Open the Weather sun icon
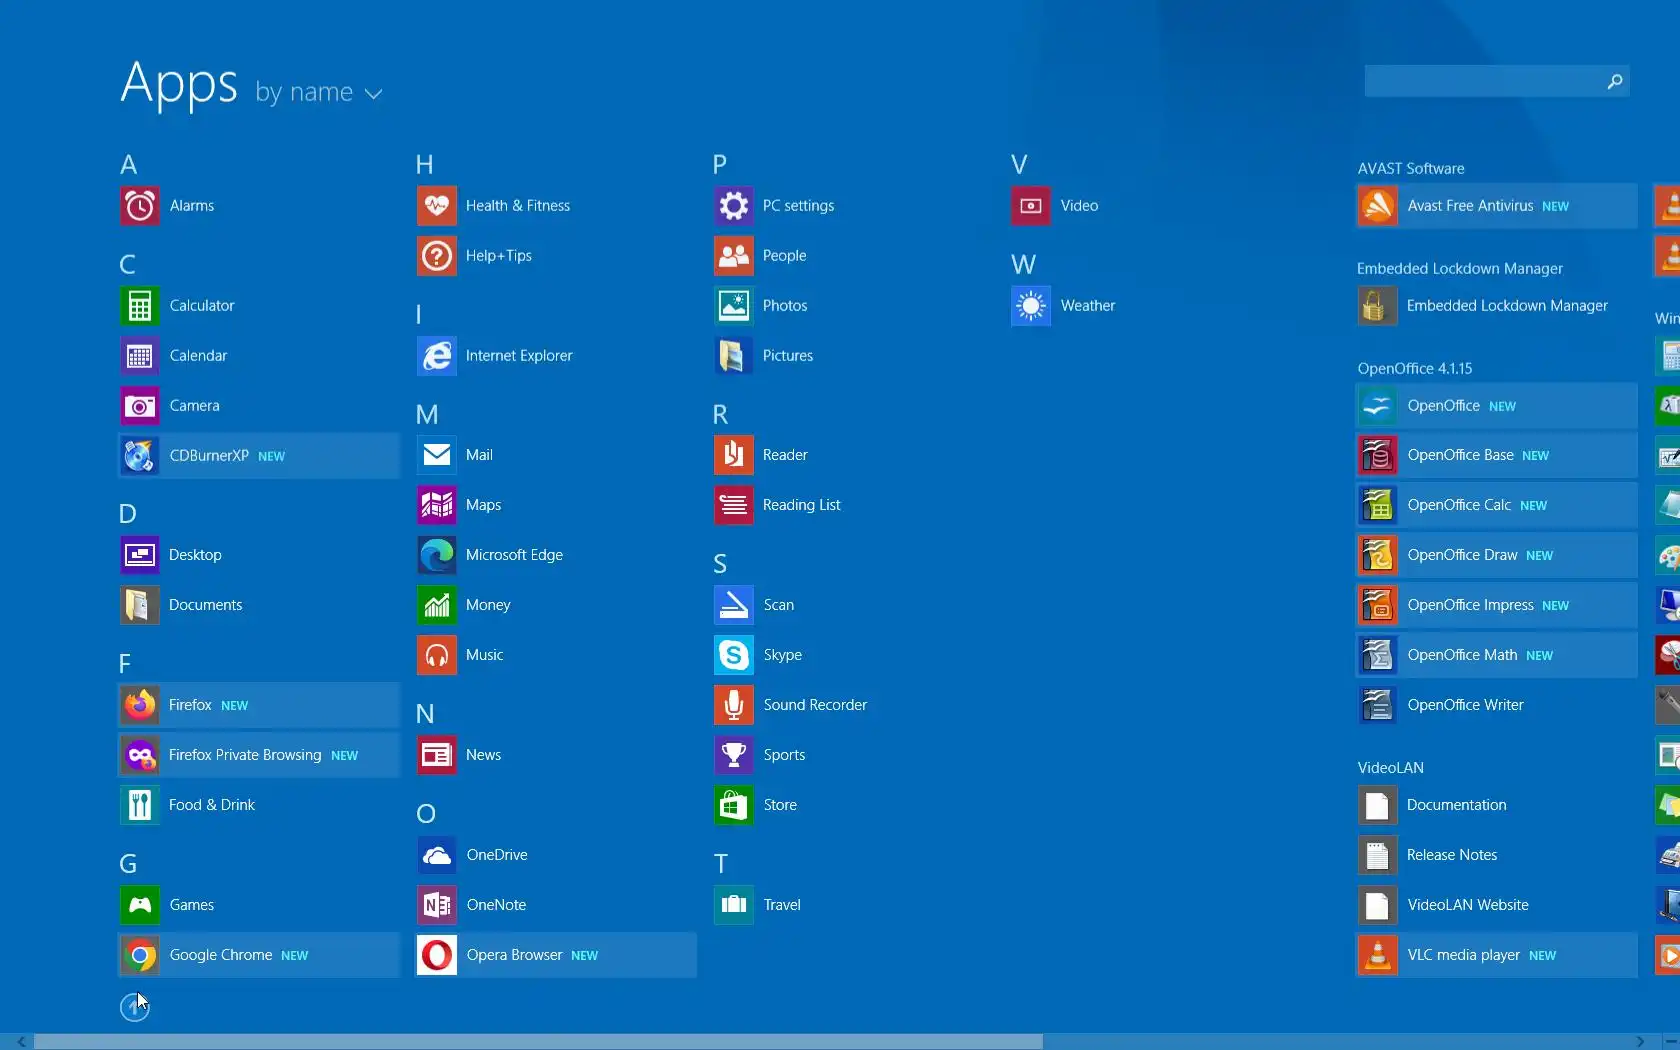The image size is (1680, 1050). point(1031,306)
